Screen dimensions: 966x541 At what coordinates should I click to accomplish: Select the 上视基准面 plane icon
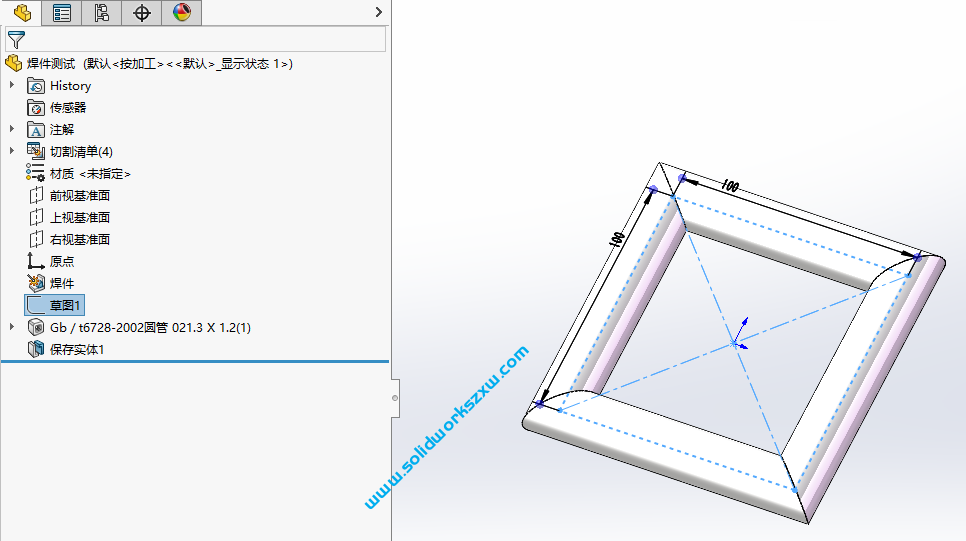(36, 218)
